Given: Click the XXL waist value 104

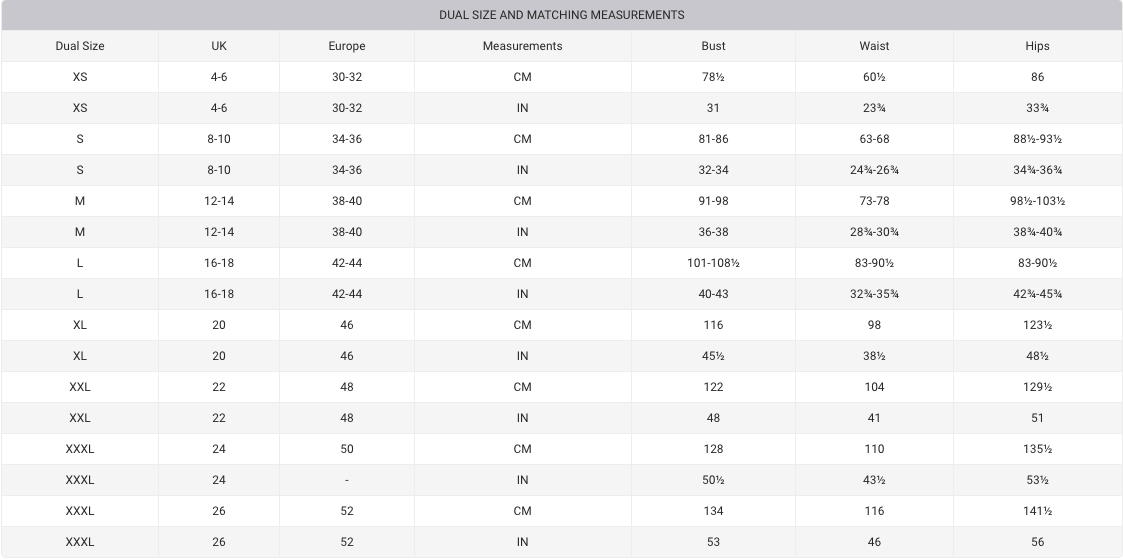Looking at the screenshot, I should click(874, 387).
